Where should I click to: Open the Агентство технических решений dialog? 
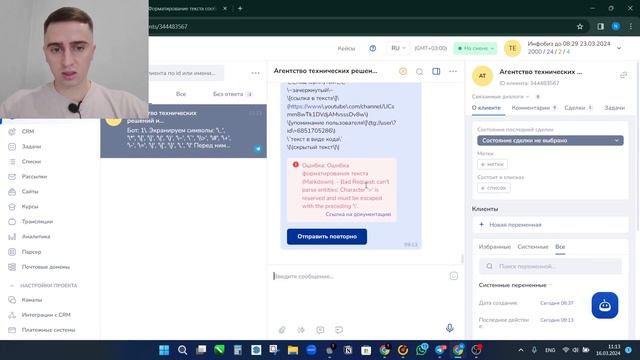[184, 131]
